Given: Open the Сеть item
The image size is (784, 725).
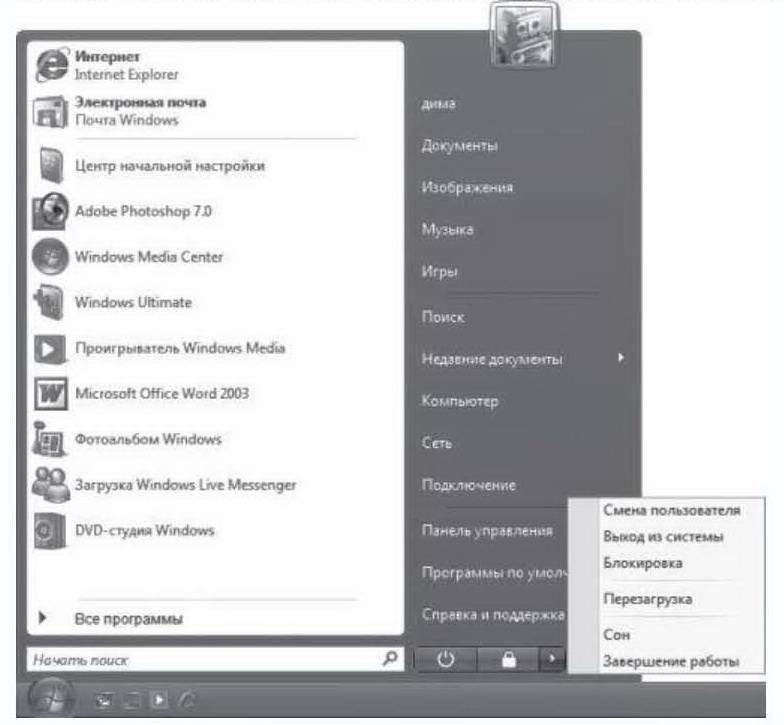Looking at the screenshot, I should click(436, 442).
